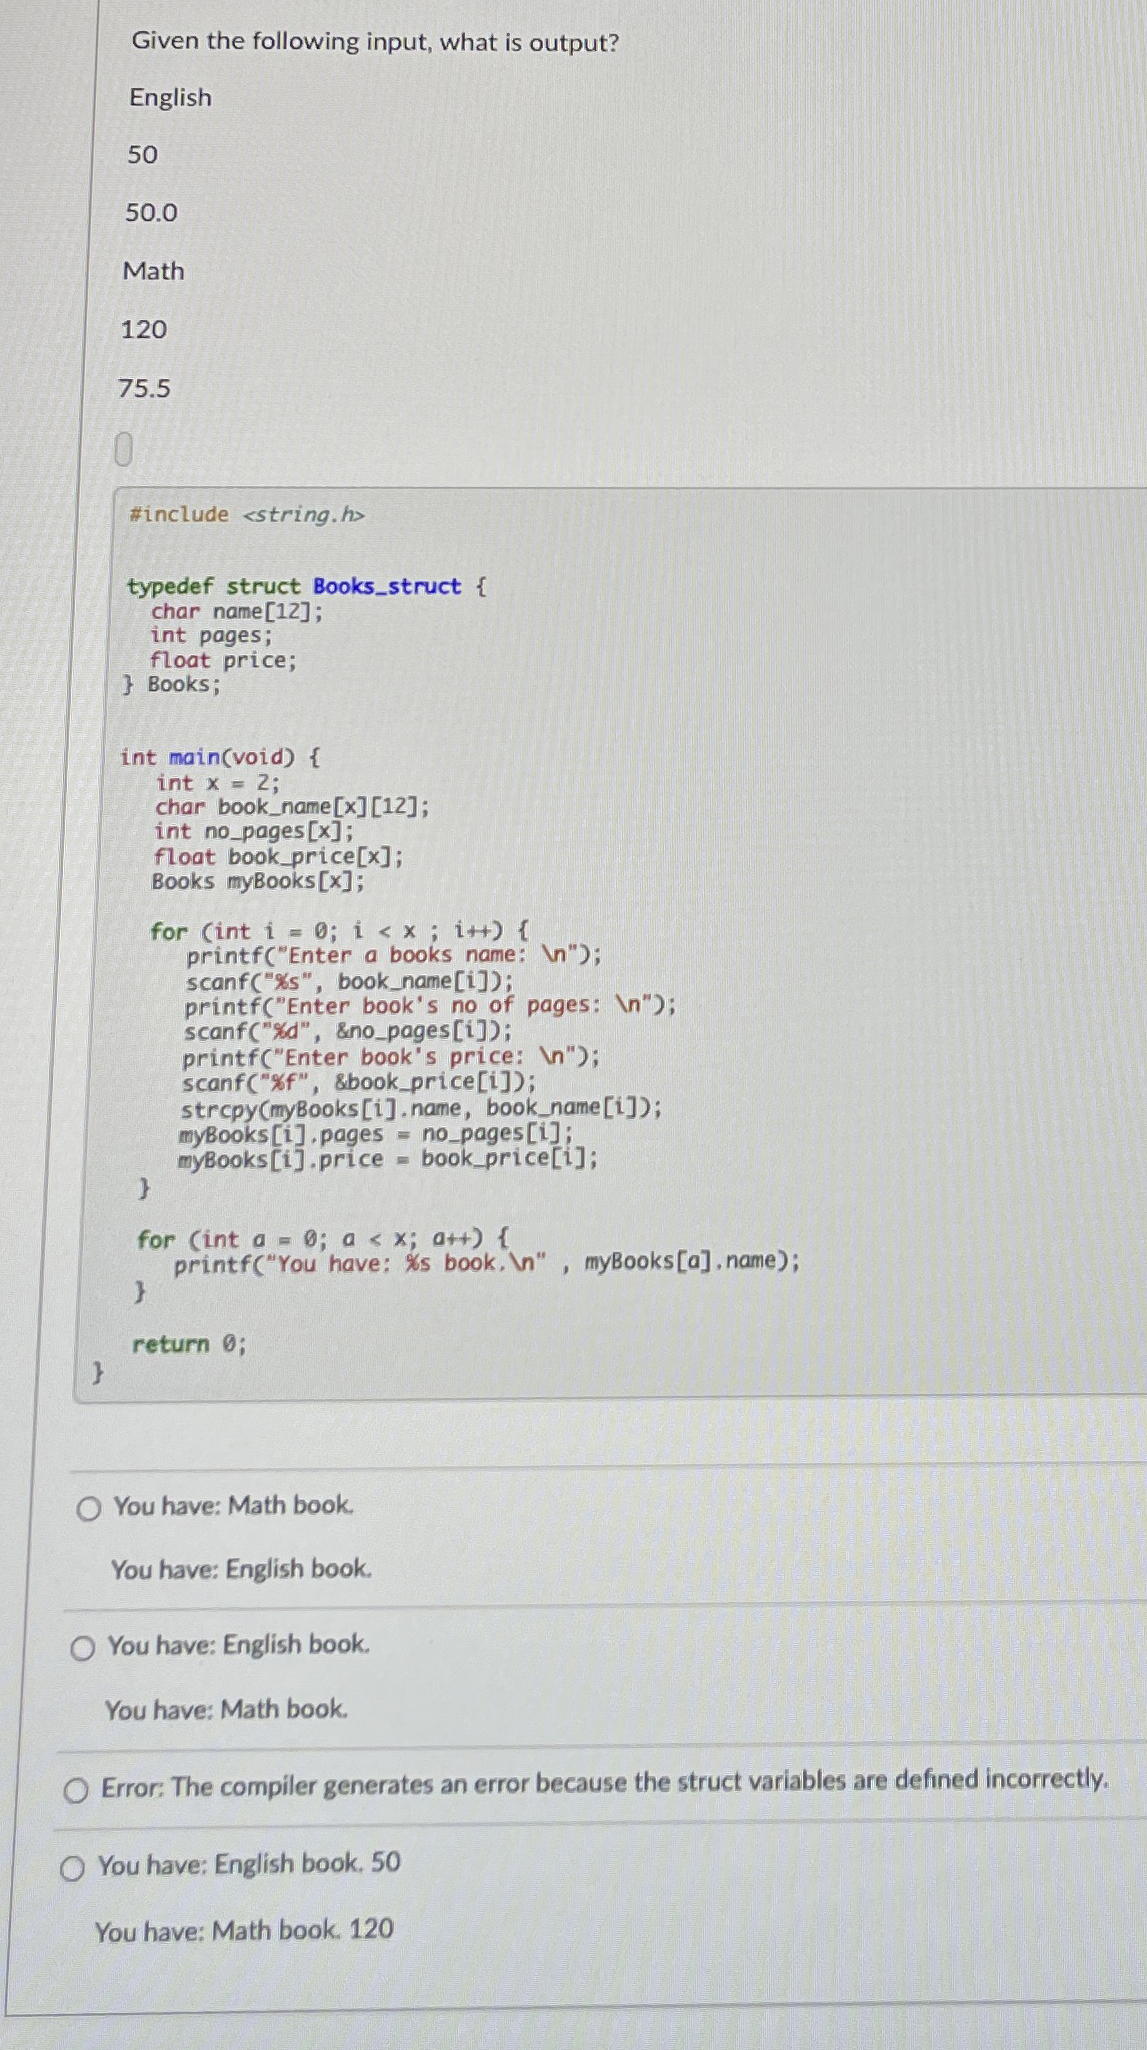
Task: Click the 'typedef struct Books_struct {' line
Action: click(307, 586)
